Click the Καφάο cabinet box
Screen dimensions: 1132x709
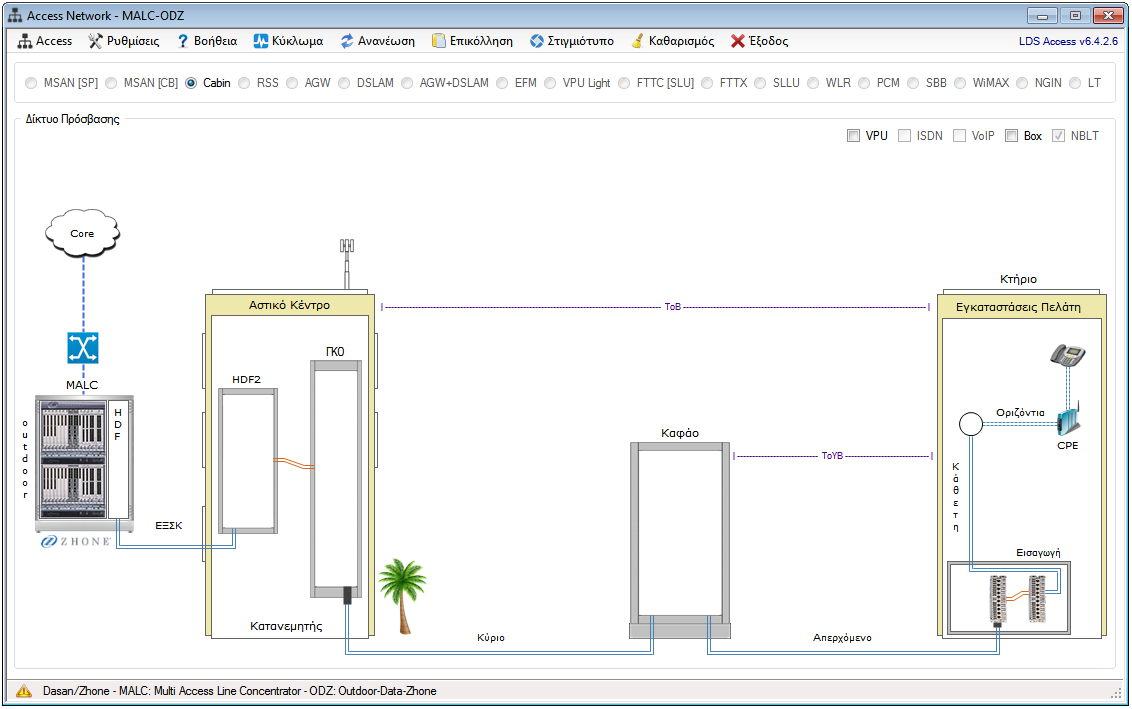679,532
